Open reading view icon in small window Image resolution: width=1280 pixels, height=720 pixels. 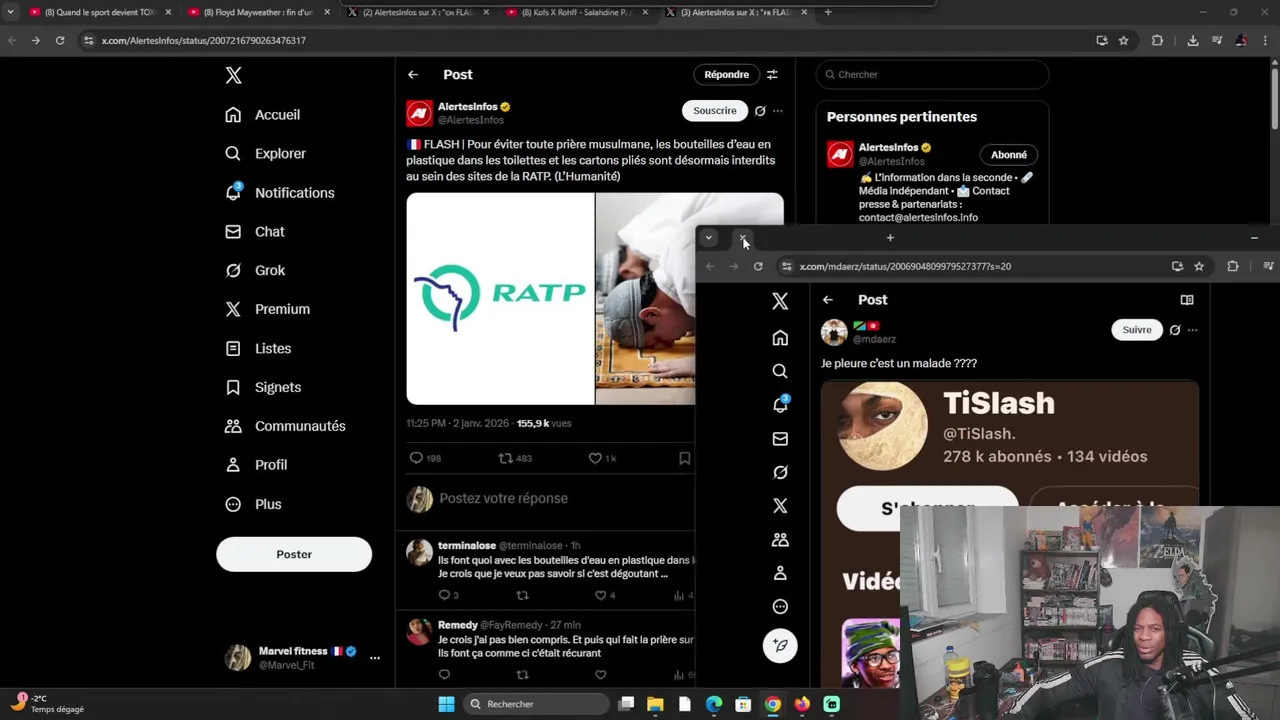tap(1187, 300)
